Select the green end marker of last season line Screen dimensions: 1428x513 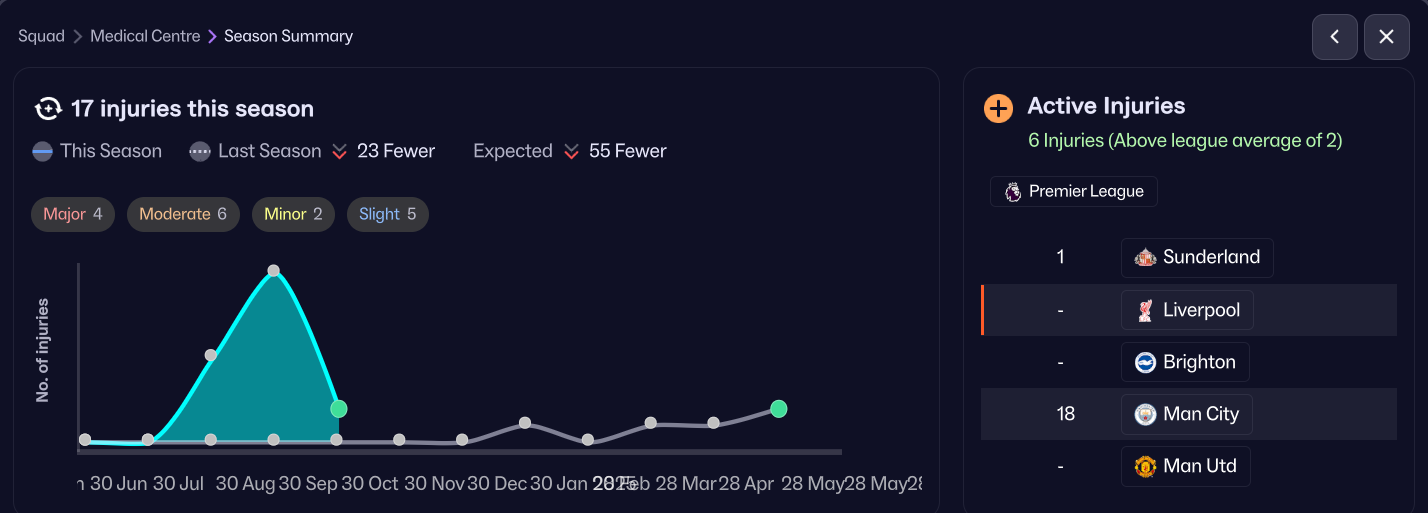(779, 409)
